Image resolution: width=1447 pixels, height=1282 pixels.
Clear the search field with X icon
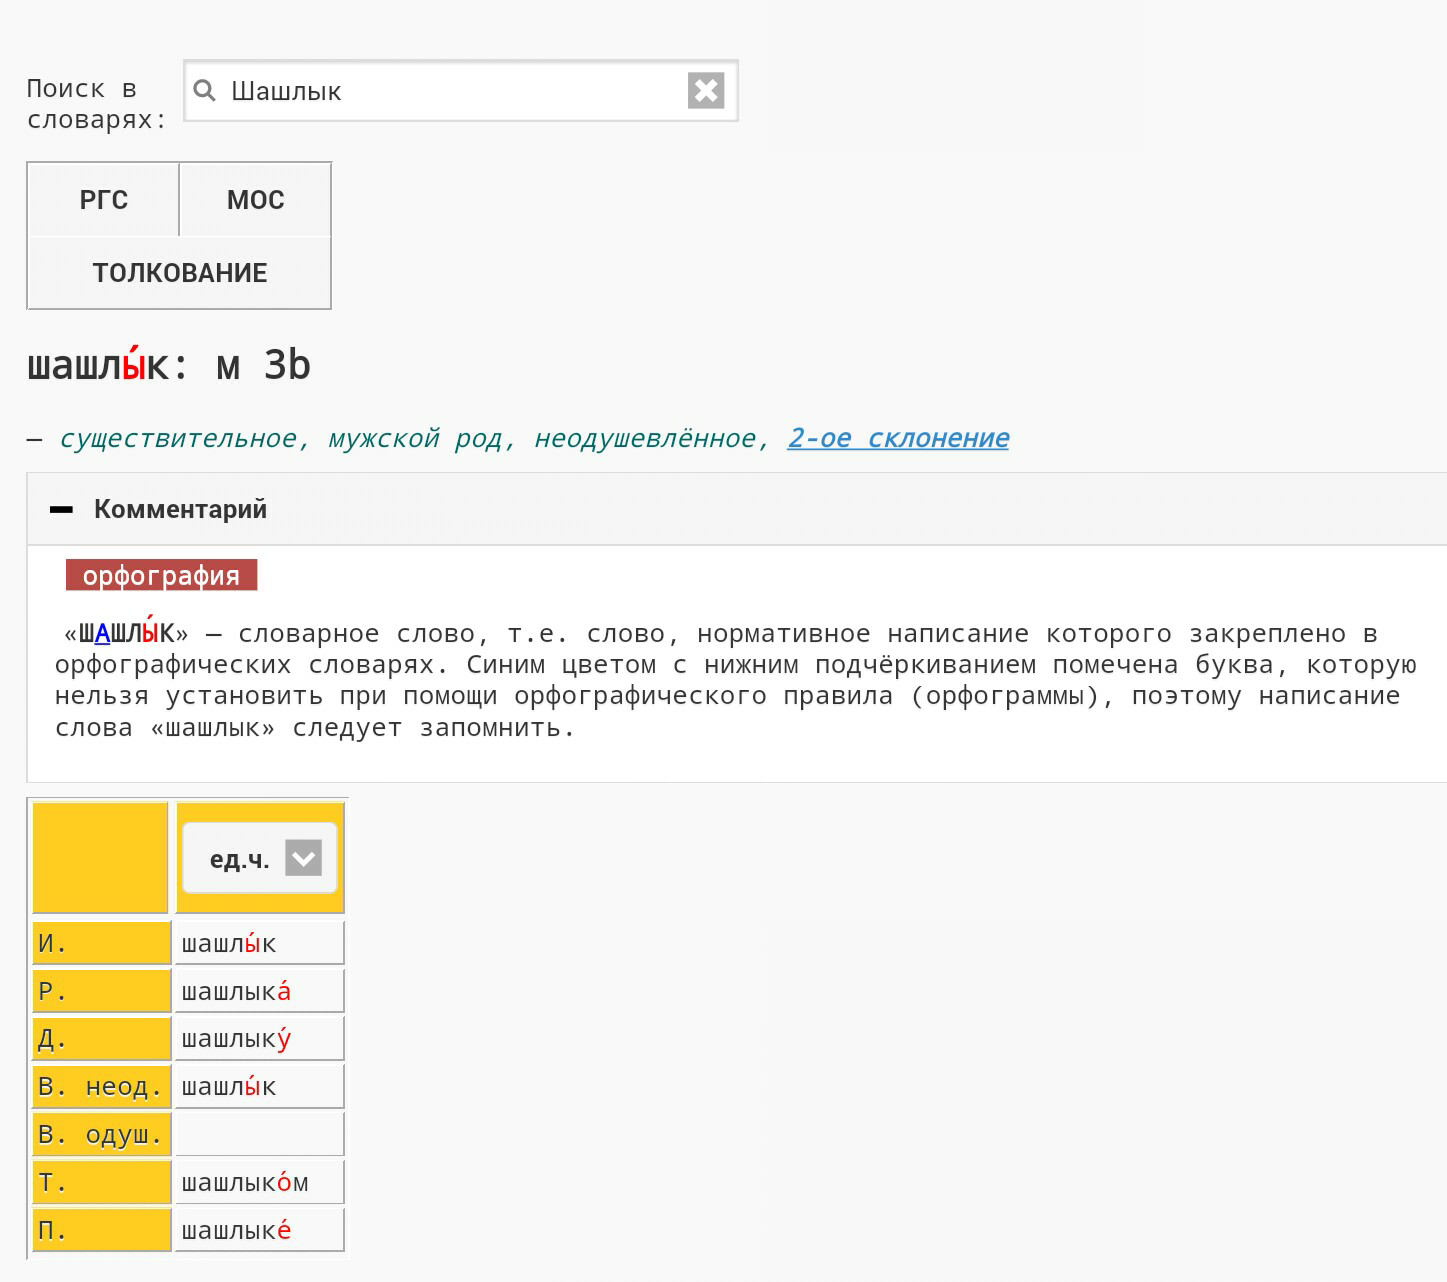coord(706,91)
